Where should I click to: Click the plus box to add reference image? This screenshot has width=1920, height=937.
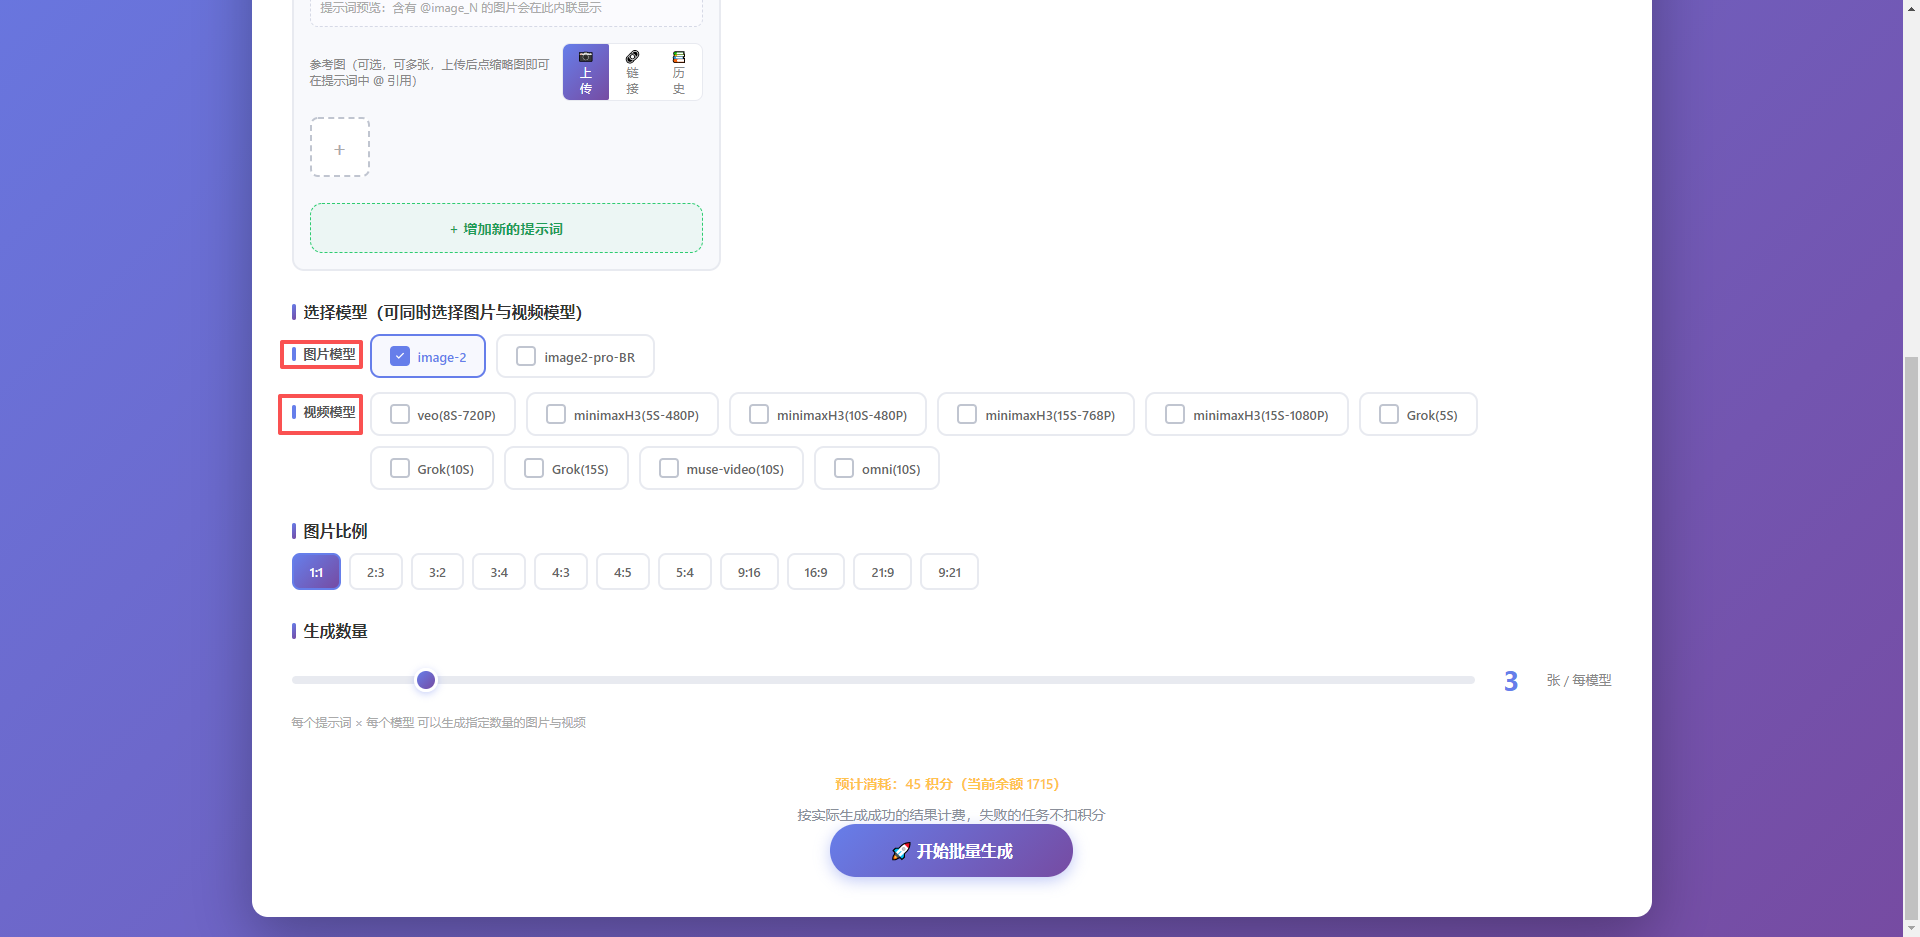point(340,148)
